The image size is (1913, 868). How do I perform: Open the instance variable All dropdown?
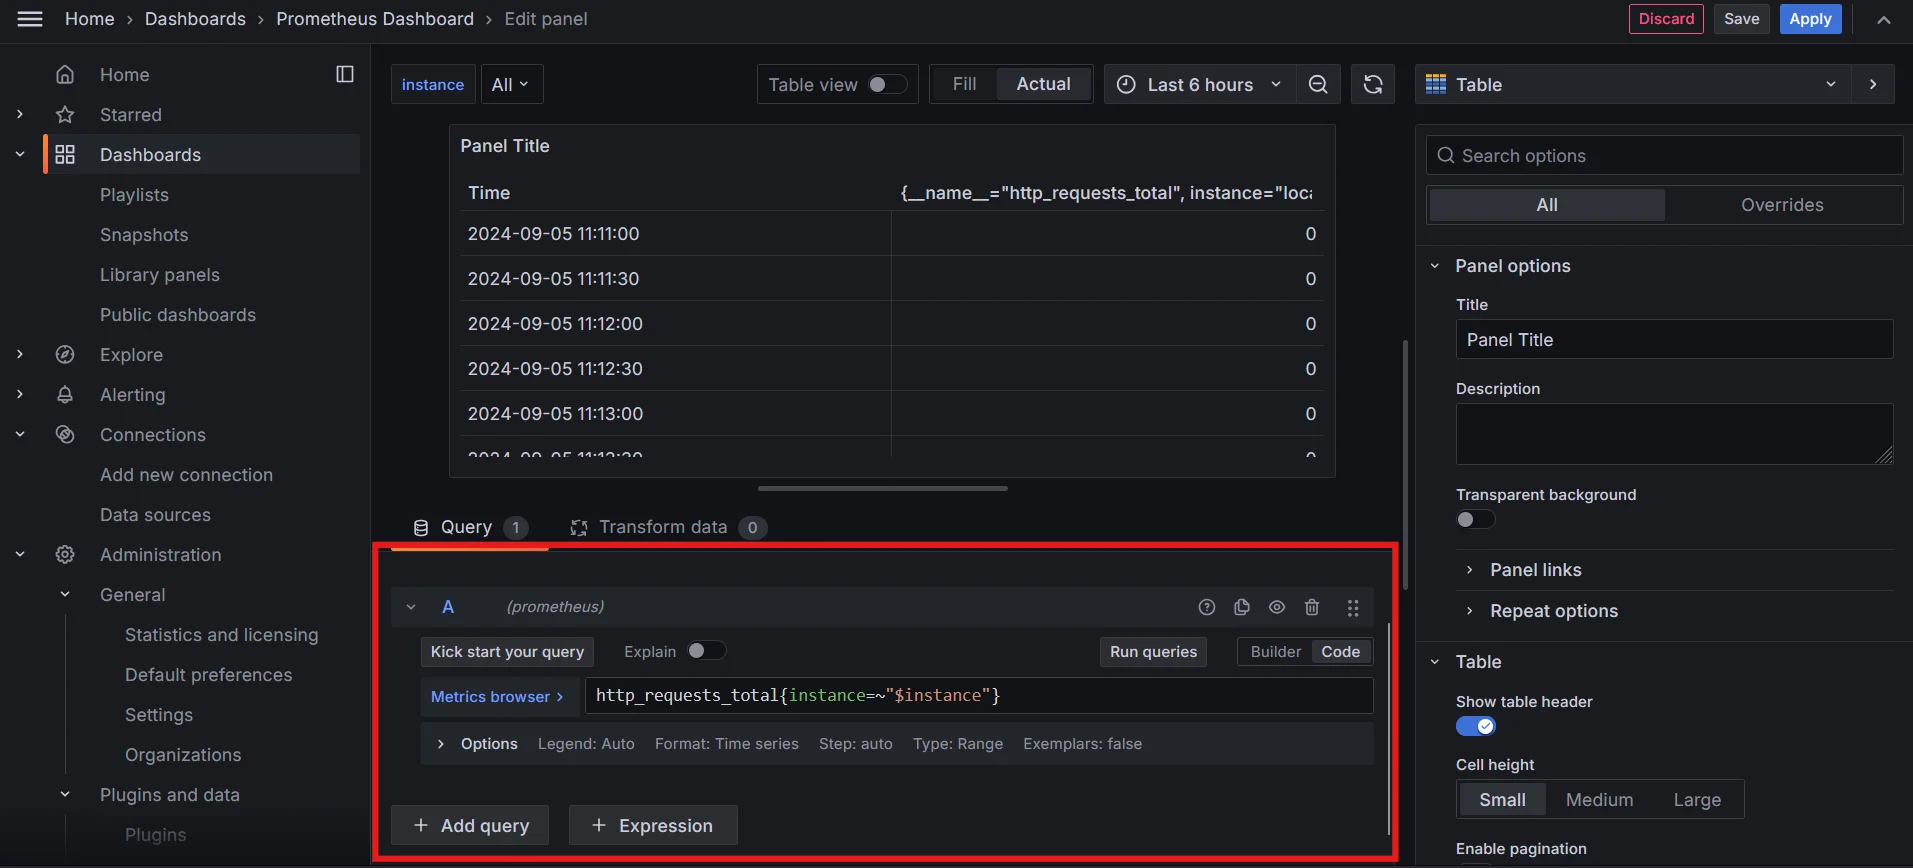[x=512, y=85]
